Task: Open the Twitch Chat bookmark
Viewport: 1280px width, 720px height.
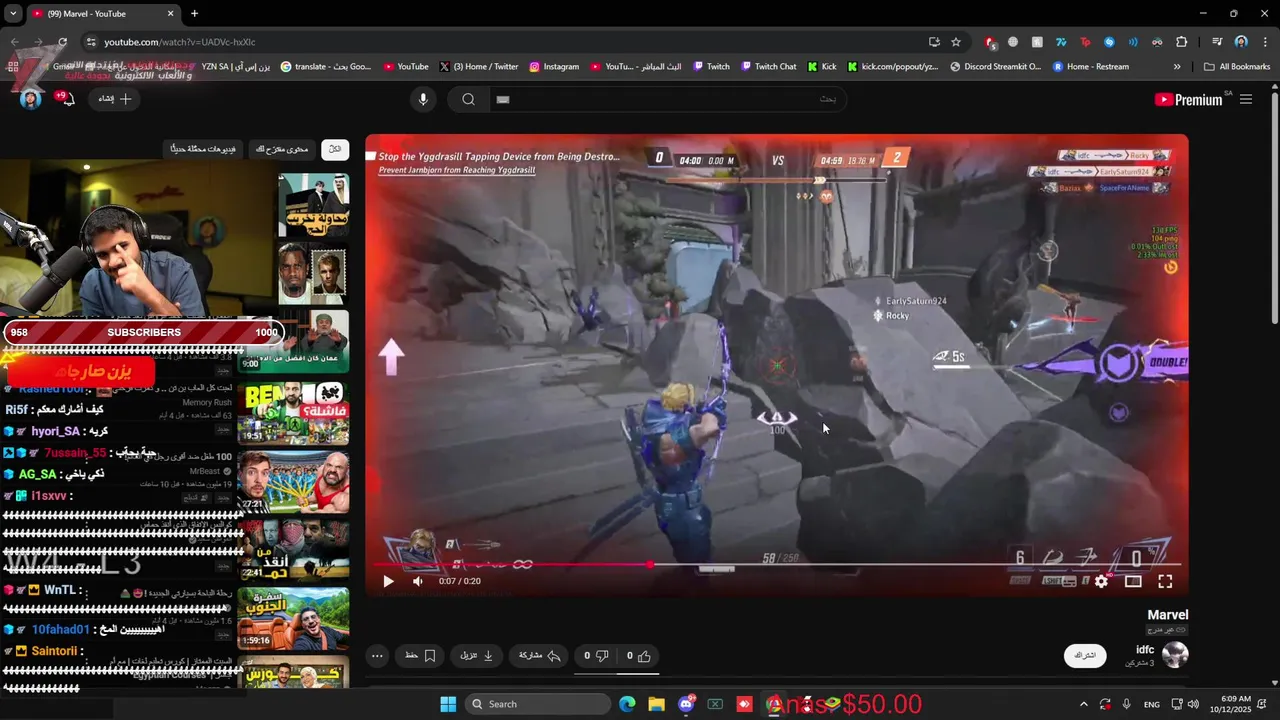Action: point(769,67)
